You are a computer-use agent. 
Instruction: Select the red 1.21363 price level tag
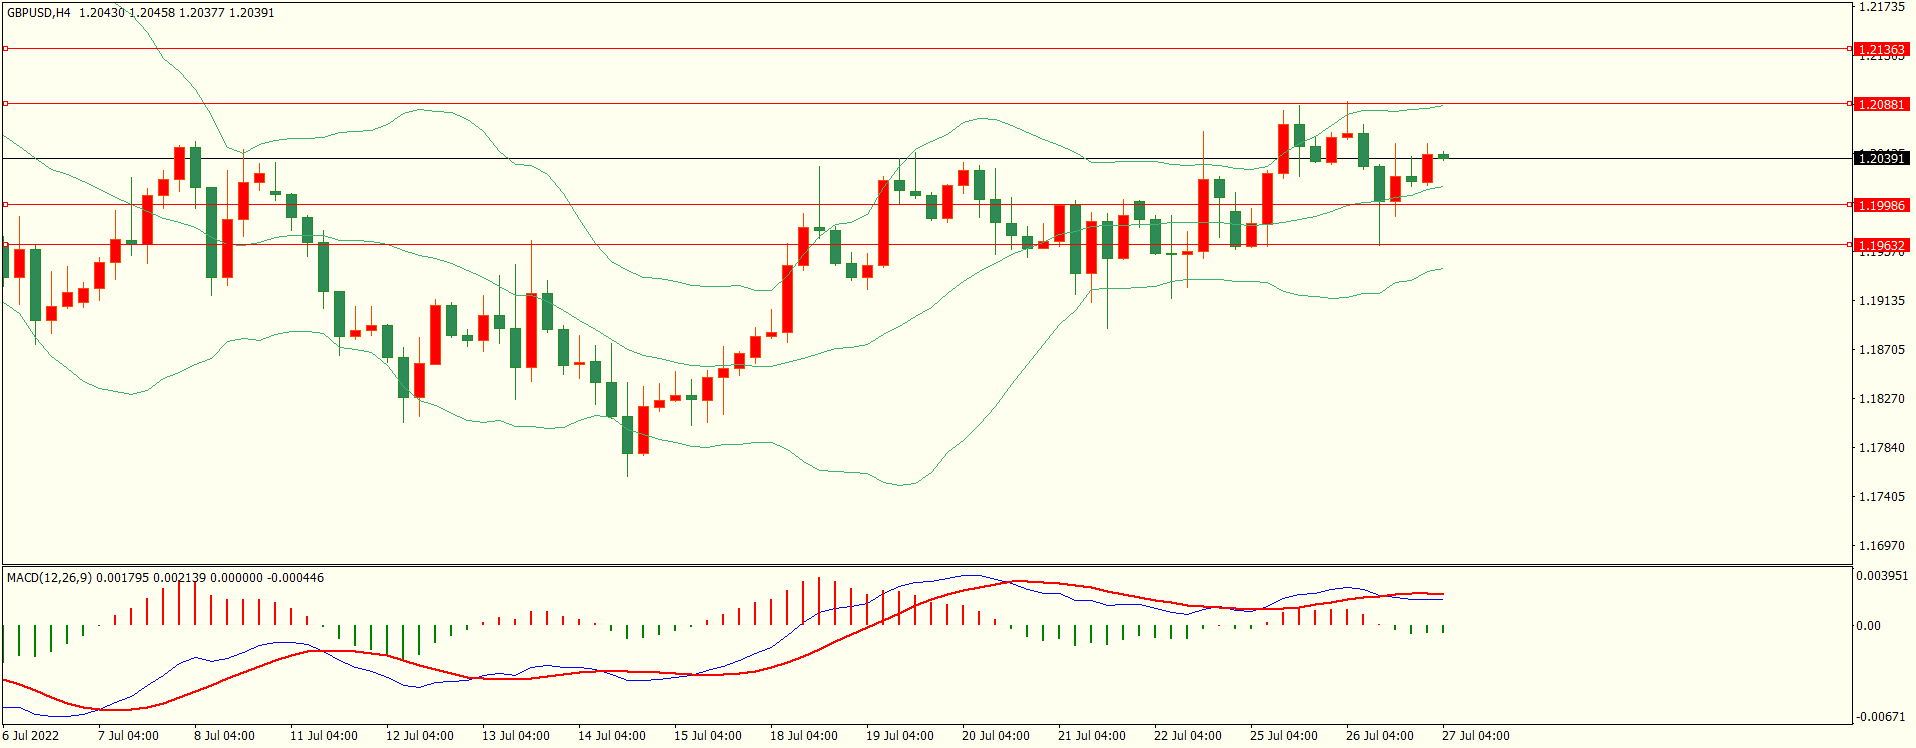[x=1881, y=49]
